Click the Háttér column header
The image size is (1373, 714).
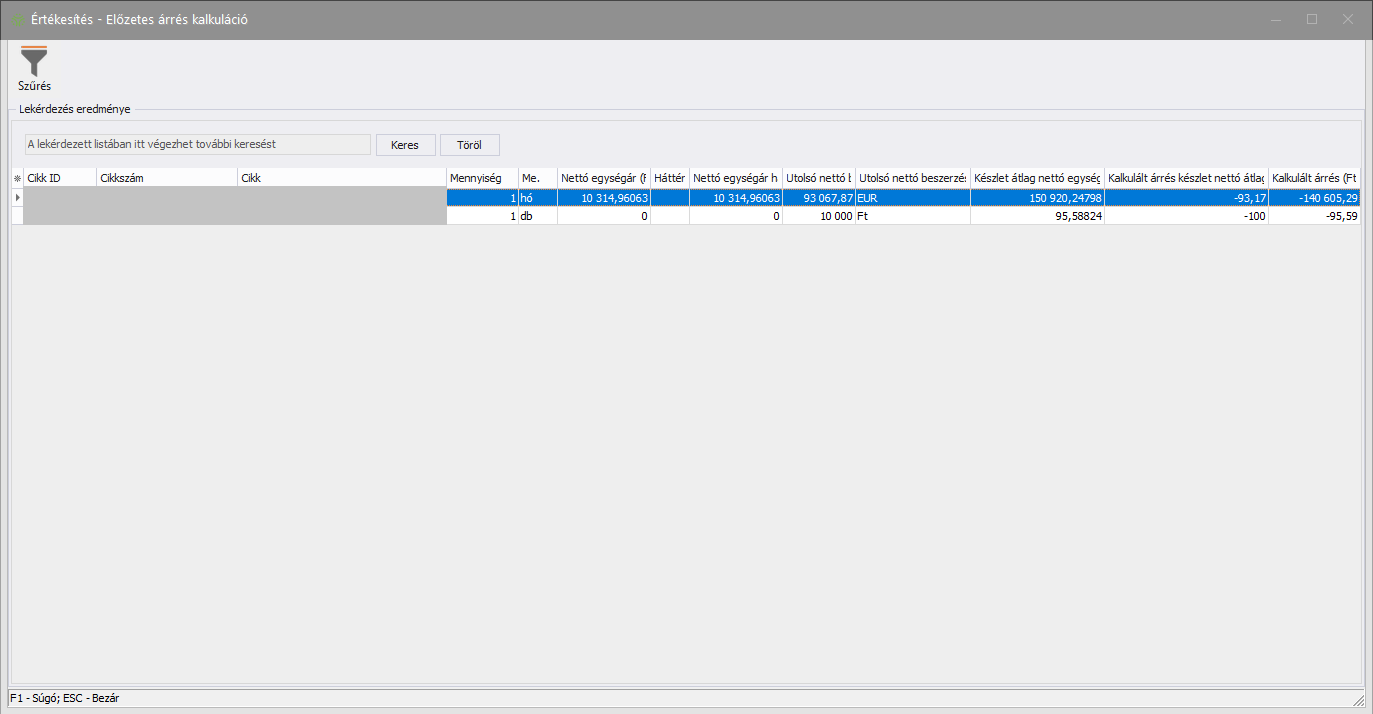(669, 178)
